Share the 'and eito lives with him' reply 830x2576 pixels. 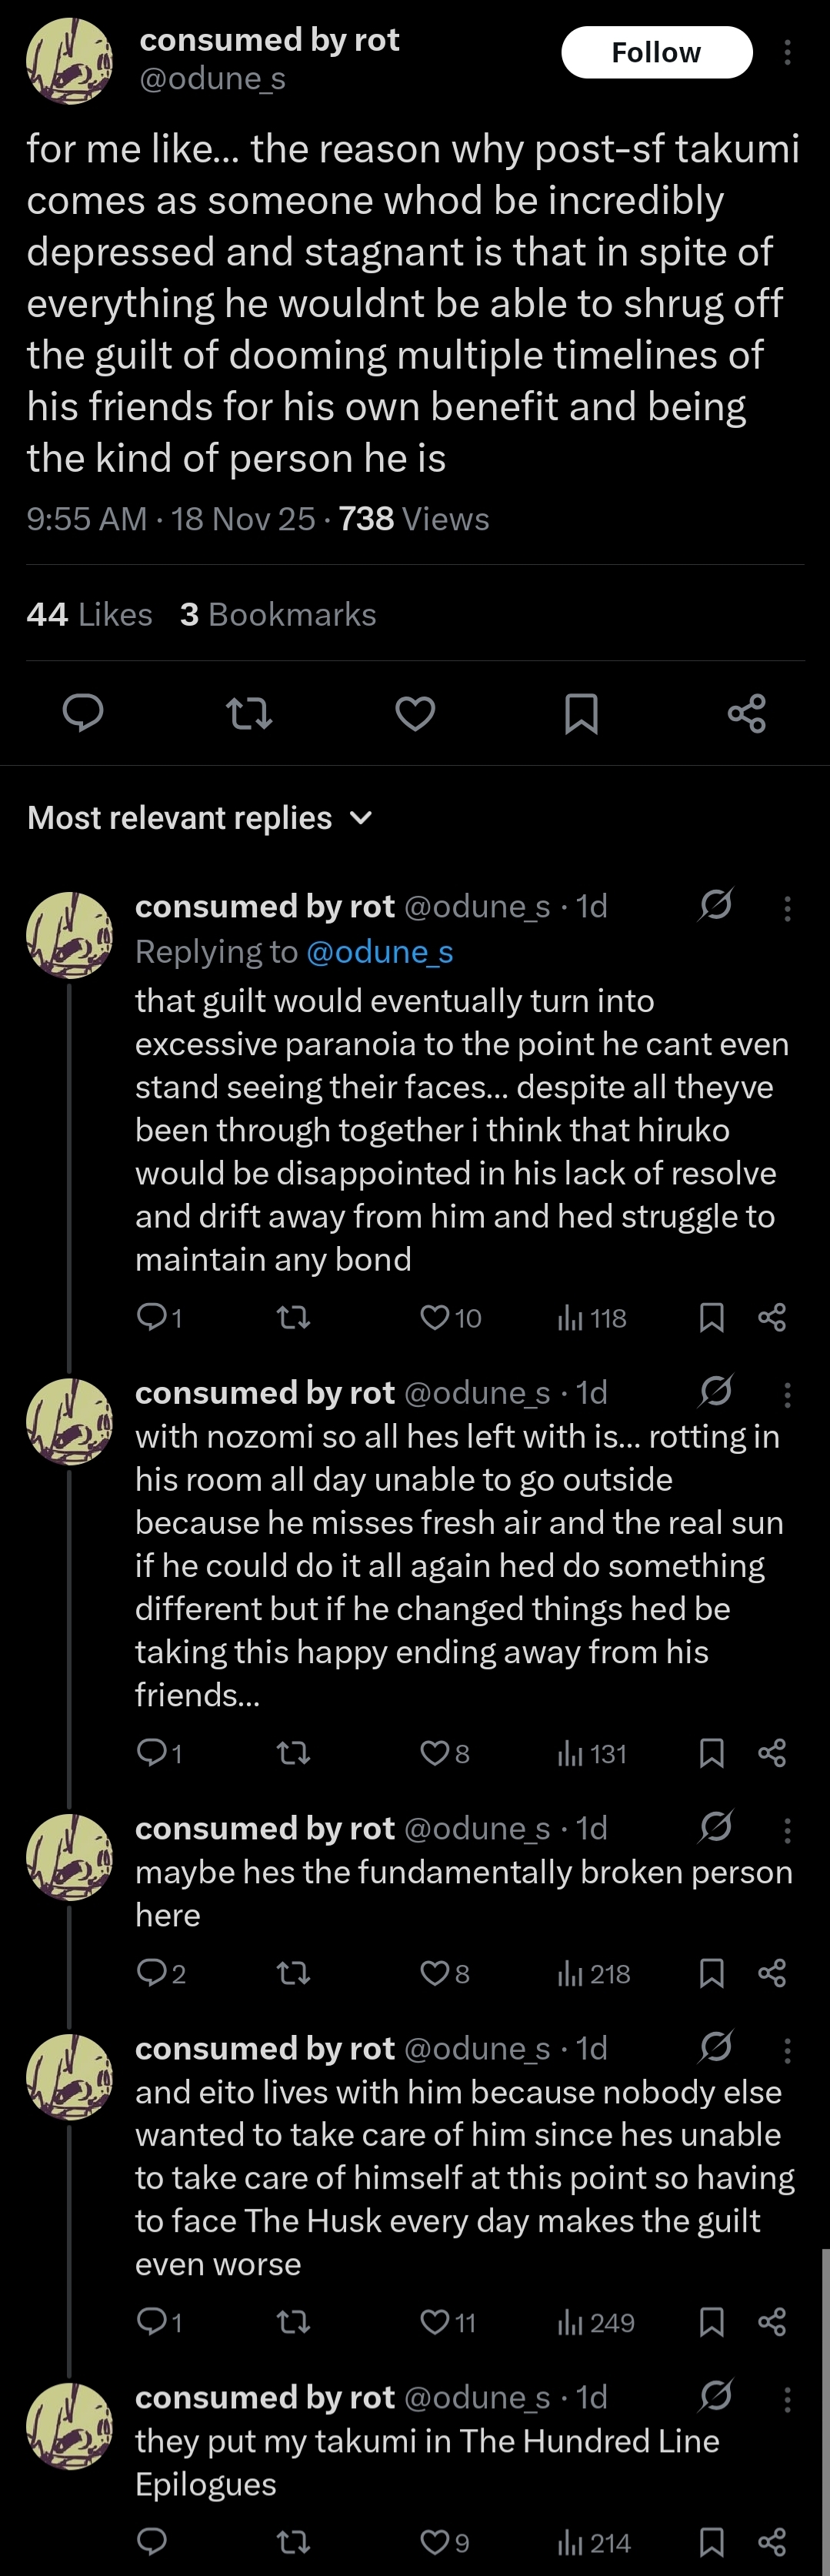772,2322
